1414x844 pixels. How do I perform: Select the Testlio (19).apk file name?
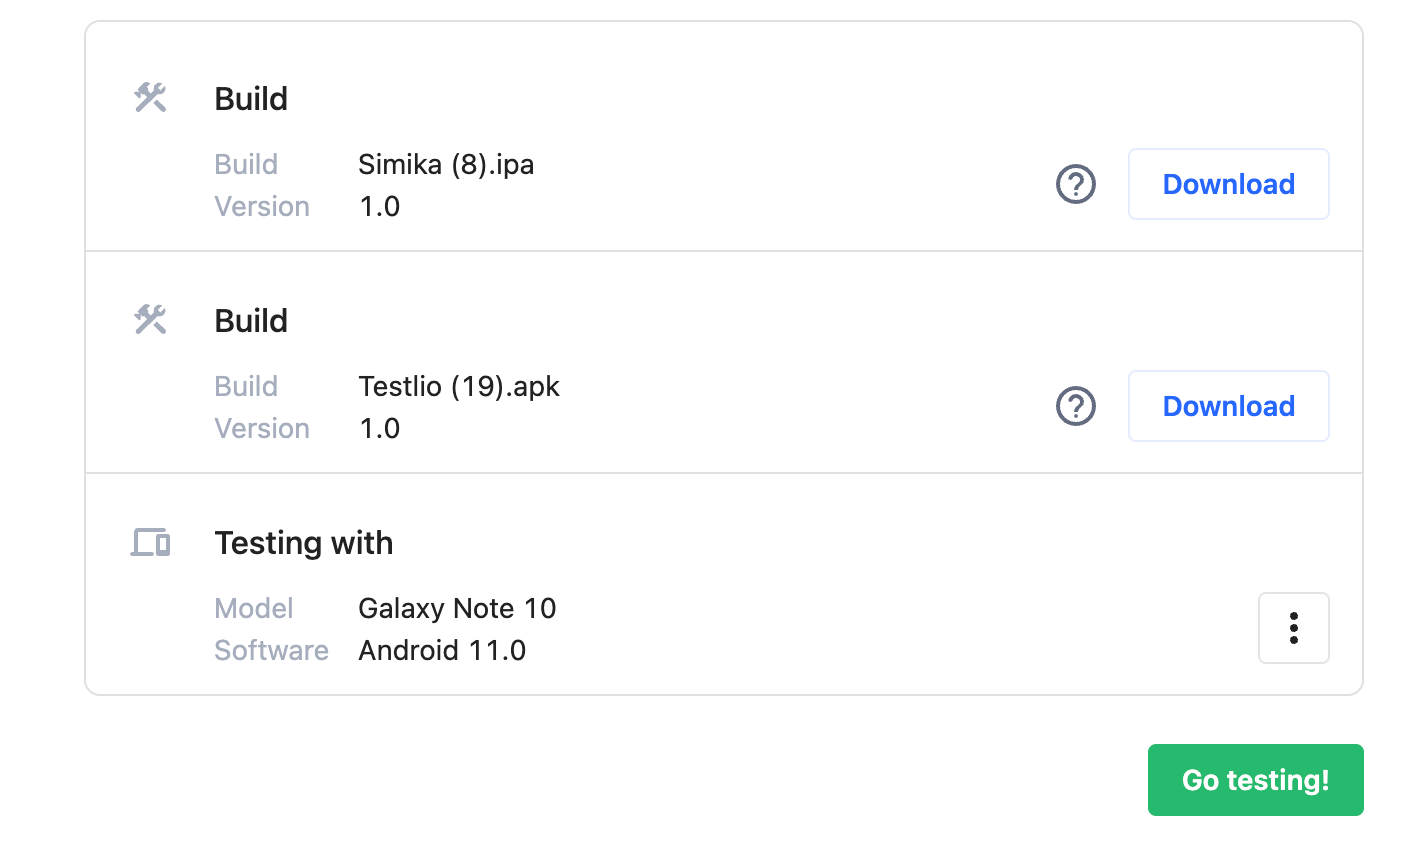click(459, 386)
